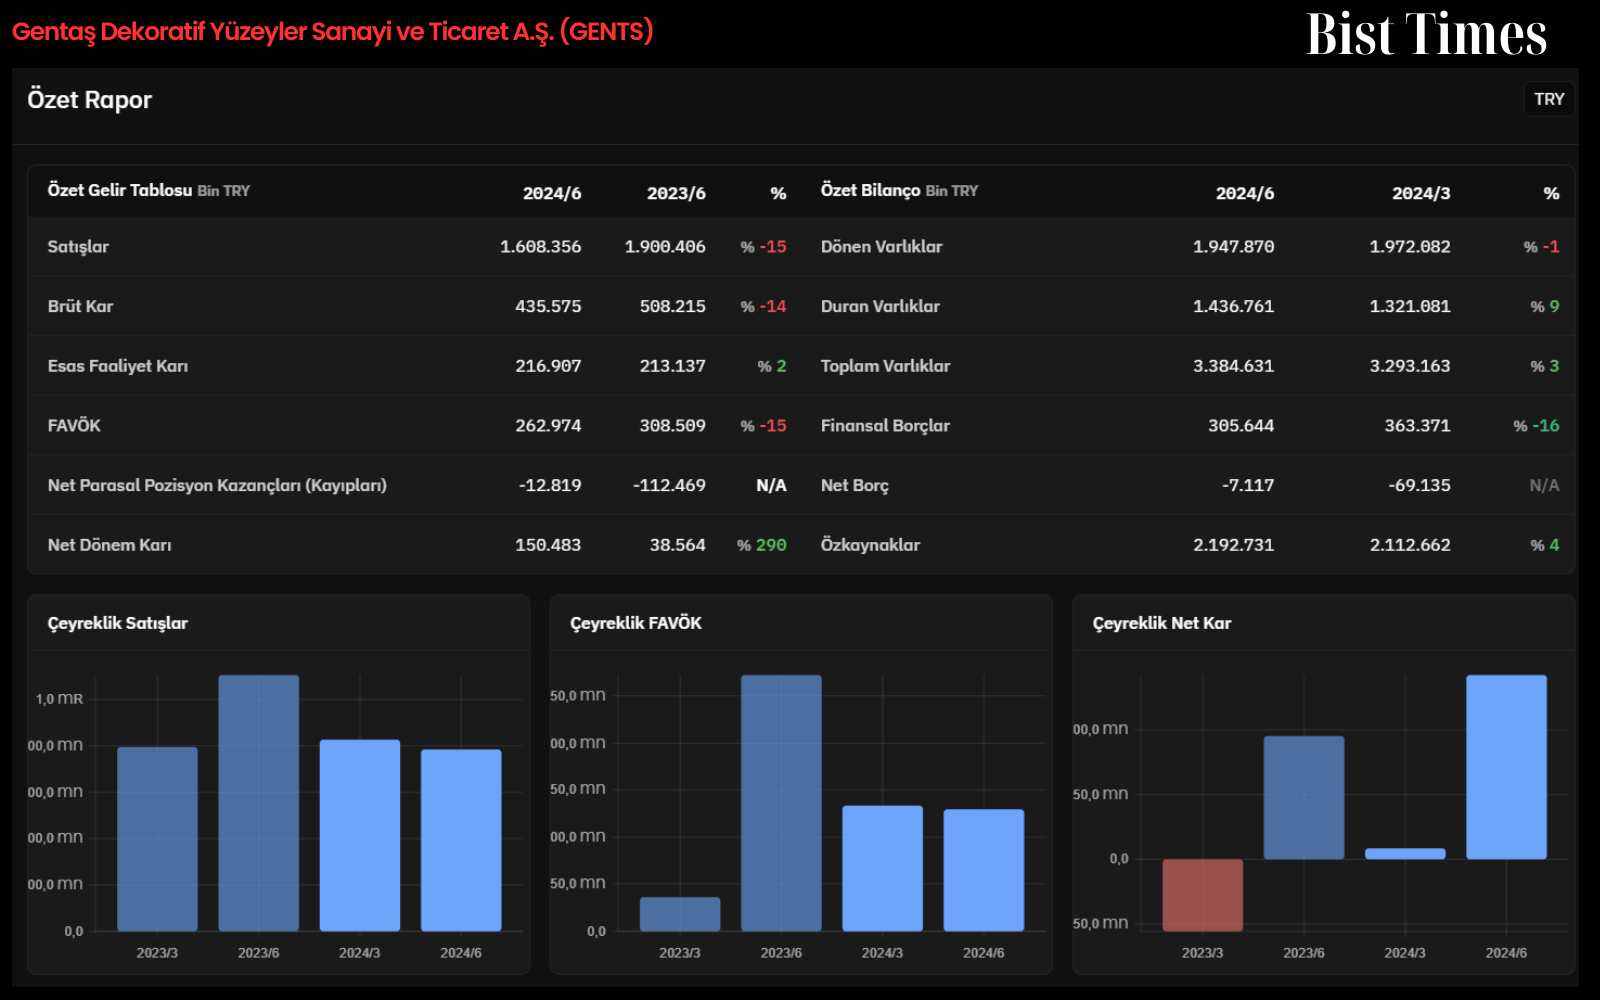The image size is (1600, 1000).
Task: Click the Özkaynaklar row label
Action: [x=870, y=545]
